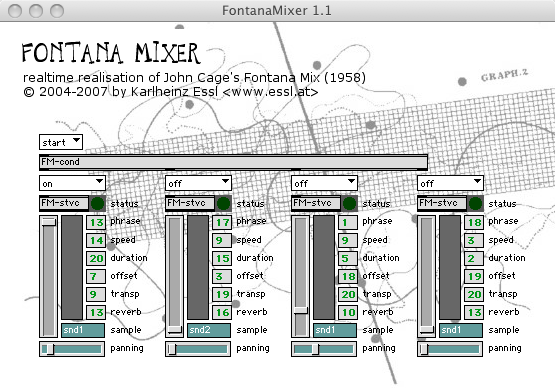555x388 pixels.
Task: Open the first channel's on dropdown
Action: (72, 183)
